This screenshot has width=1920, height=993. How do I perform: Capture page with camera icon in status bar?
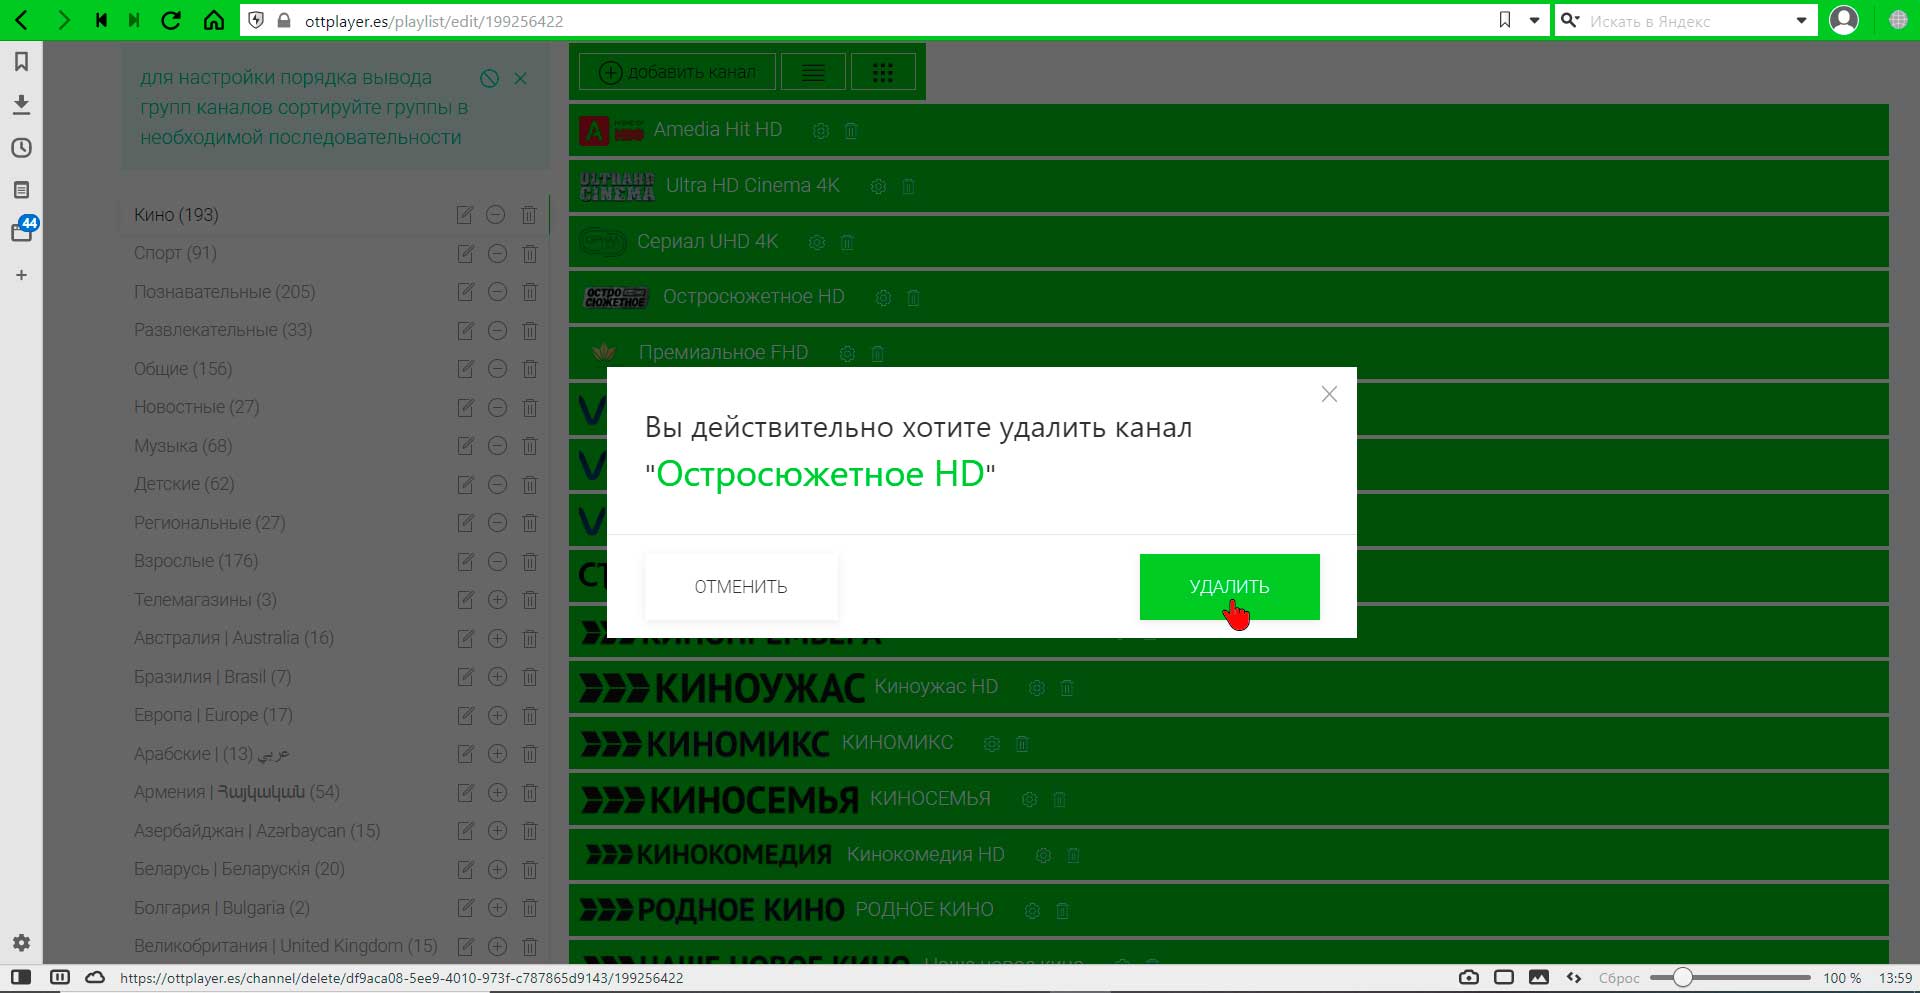1469,977
